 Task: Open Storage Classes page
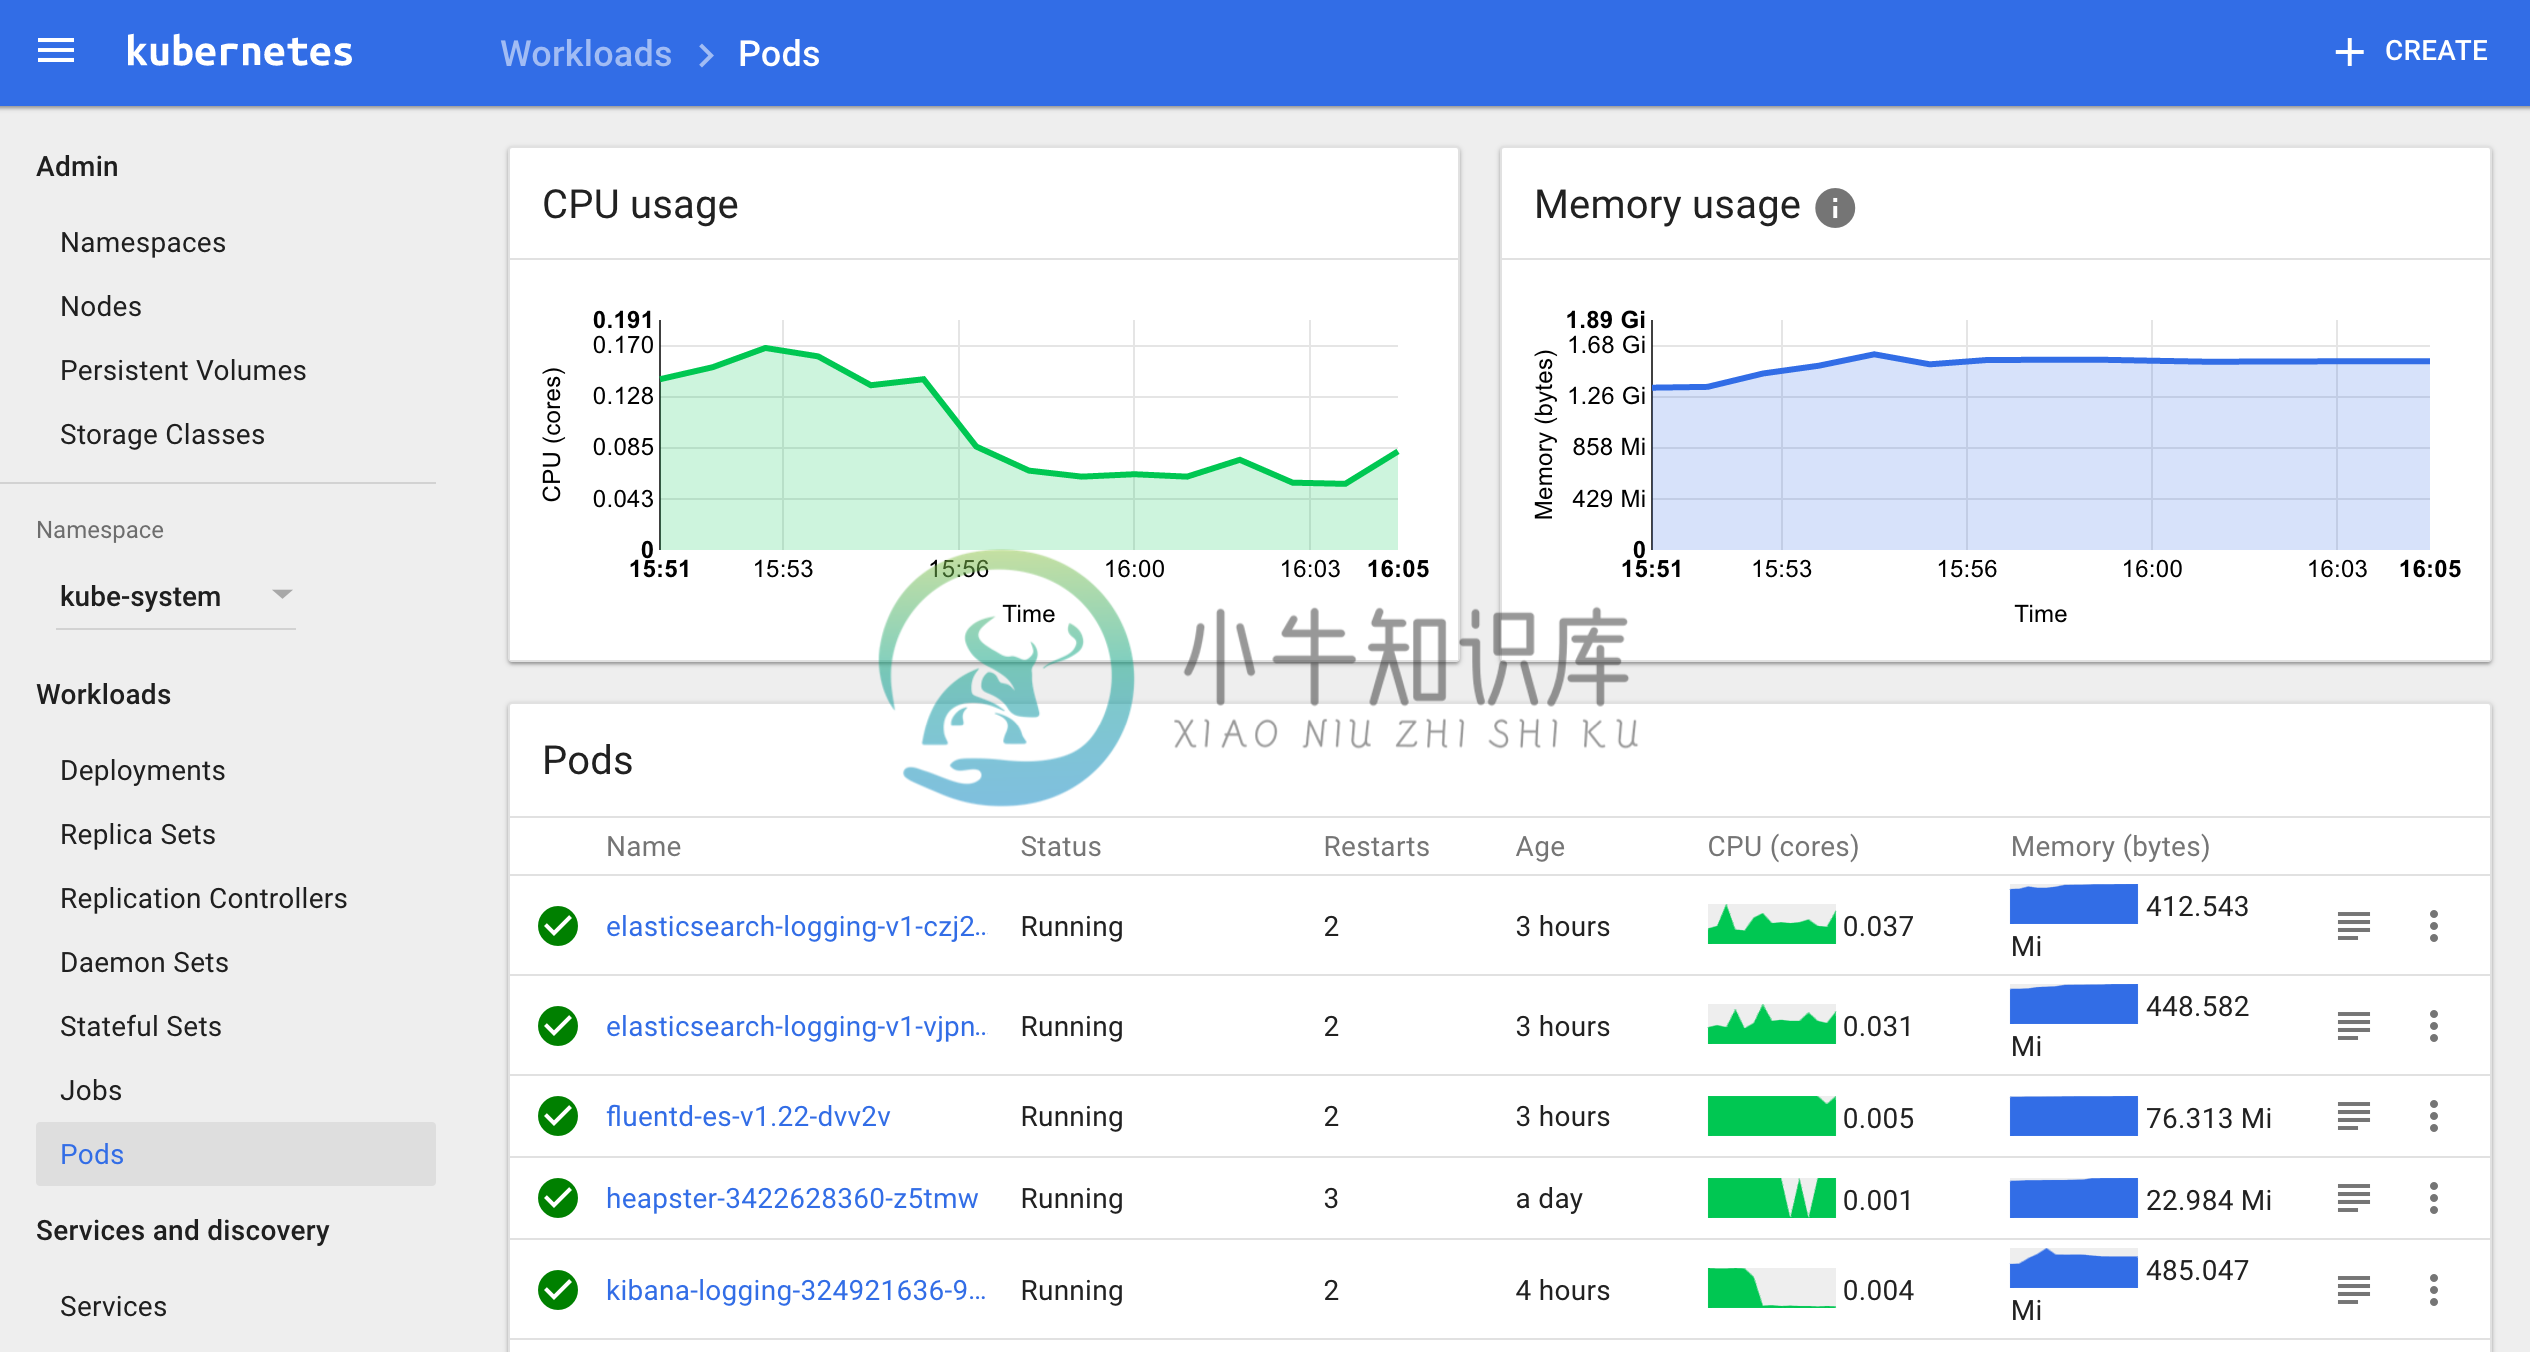click(x=162, y=434)
